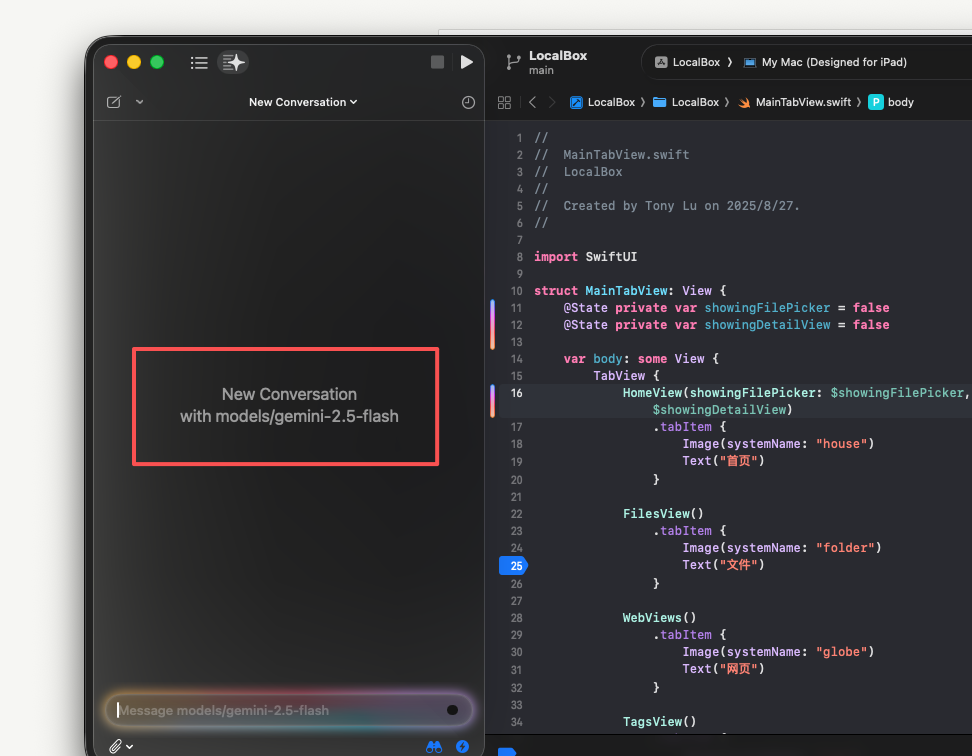Disable the breakpoint on line 25
The image size is (972, 756).
tap(513, 566)
